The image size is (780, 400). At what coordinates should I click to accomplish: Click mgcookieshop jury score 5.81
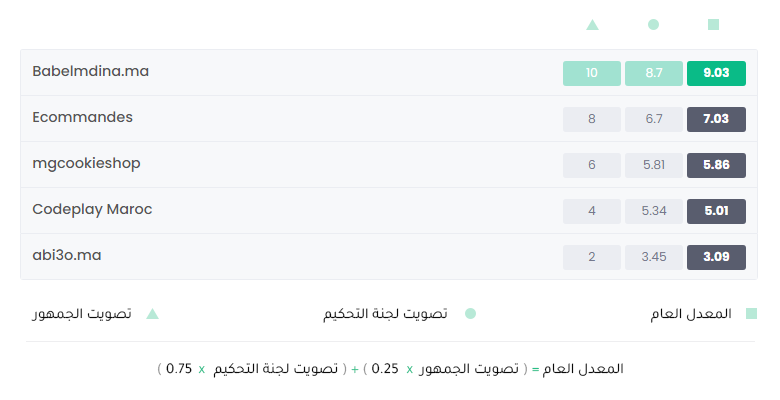(654, 165)
